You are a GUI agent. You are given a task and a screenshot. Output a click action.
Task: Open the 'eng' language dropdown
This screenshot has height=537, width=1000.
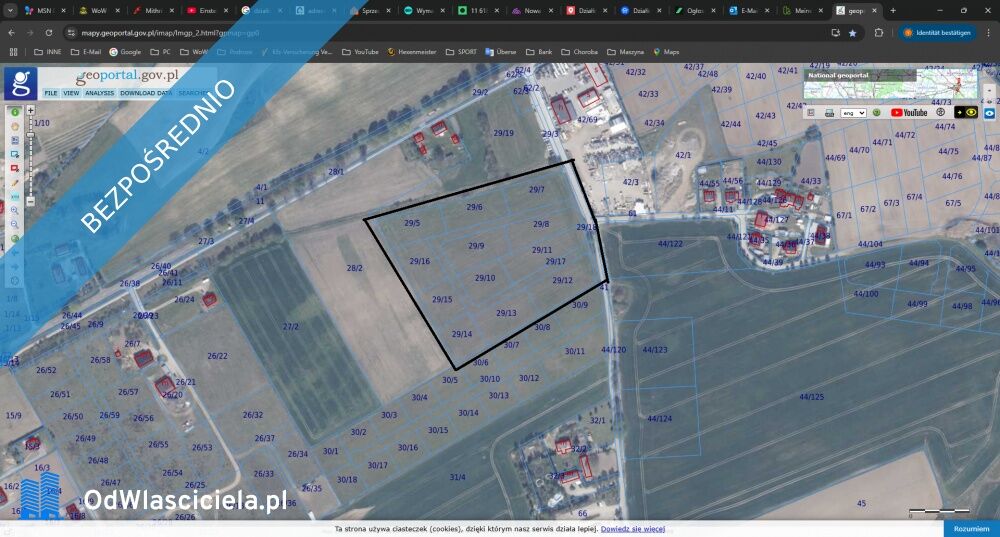853,113
